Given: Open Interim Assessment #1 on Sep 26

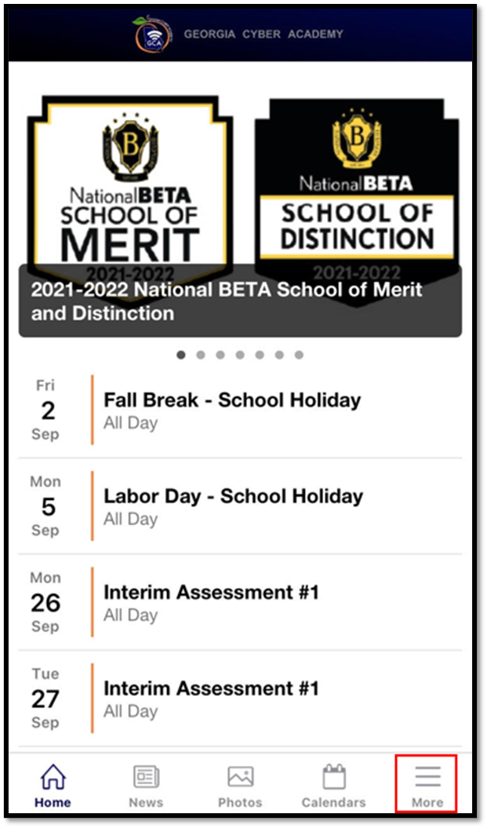Looking at the screenshot, I should [x=240, y=603].
